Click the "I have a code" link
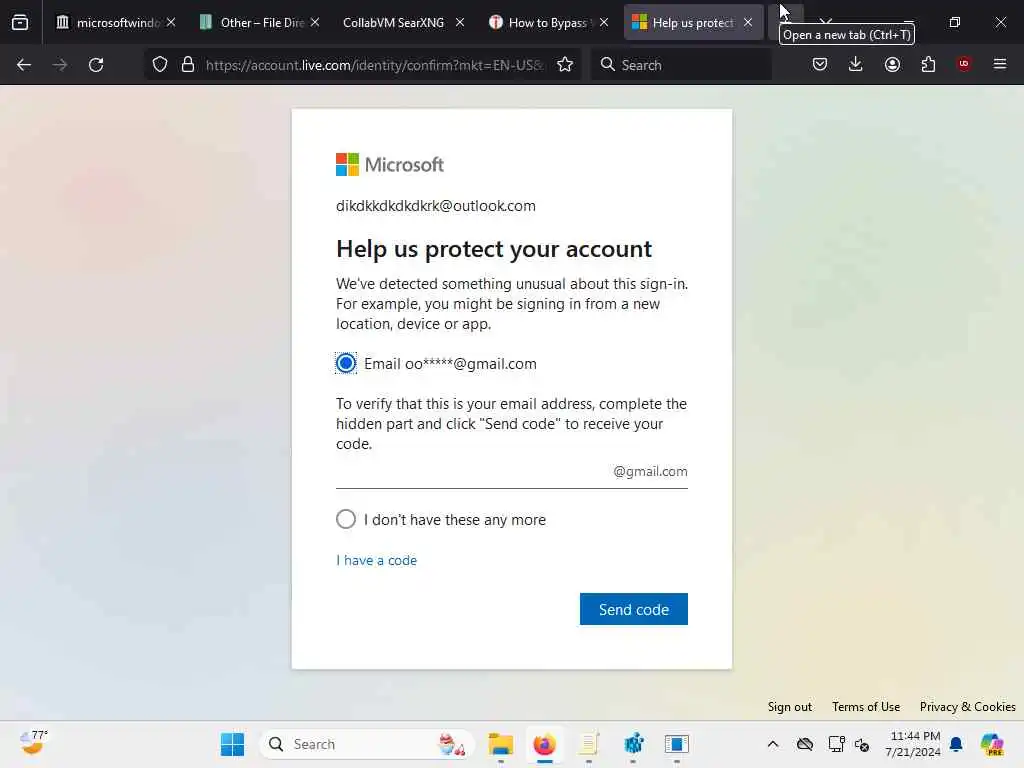Image resolution: width=1024 pixels, height=768 pixels. pos(376,560)
